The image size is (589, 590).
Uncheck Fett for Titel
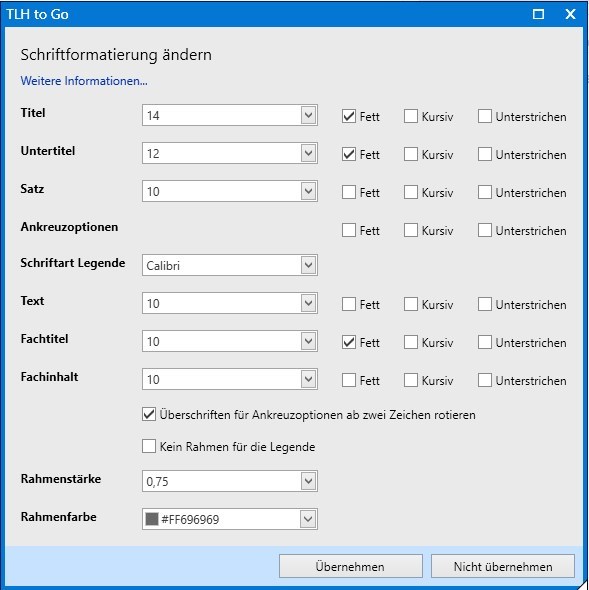[349, 116]
